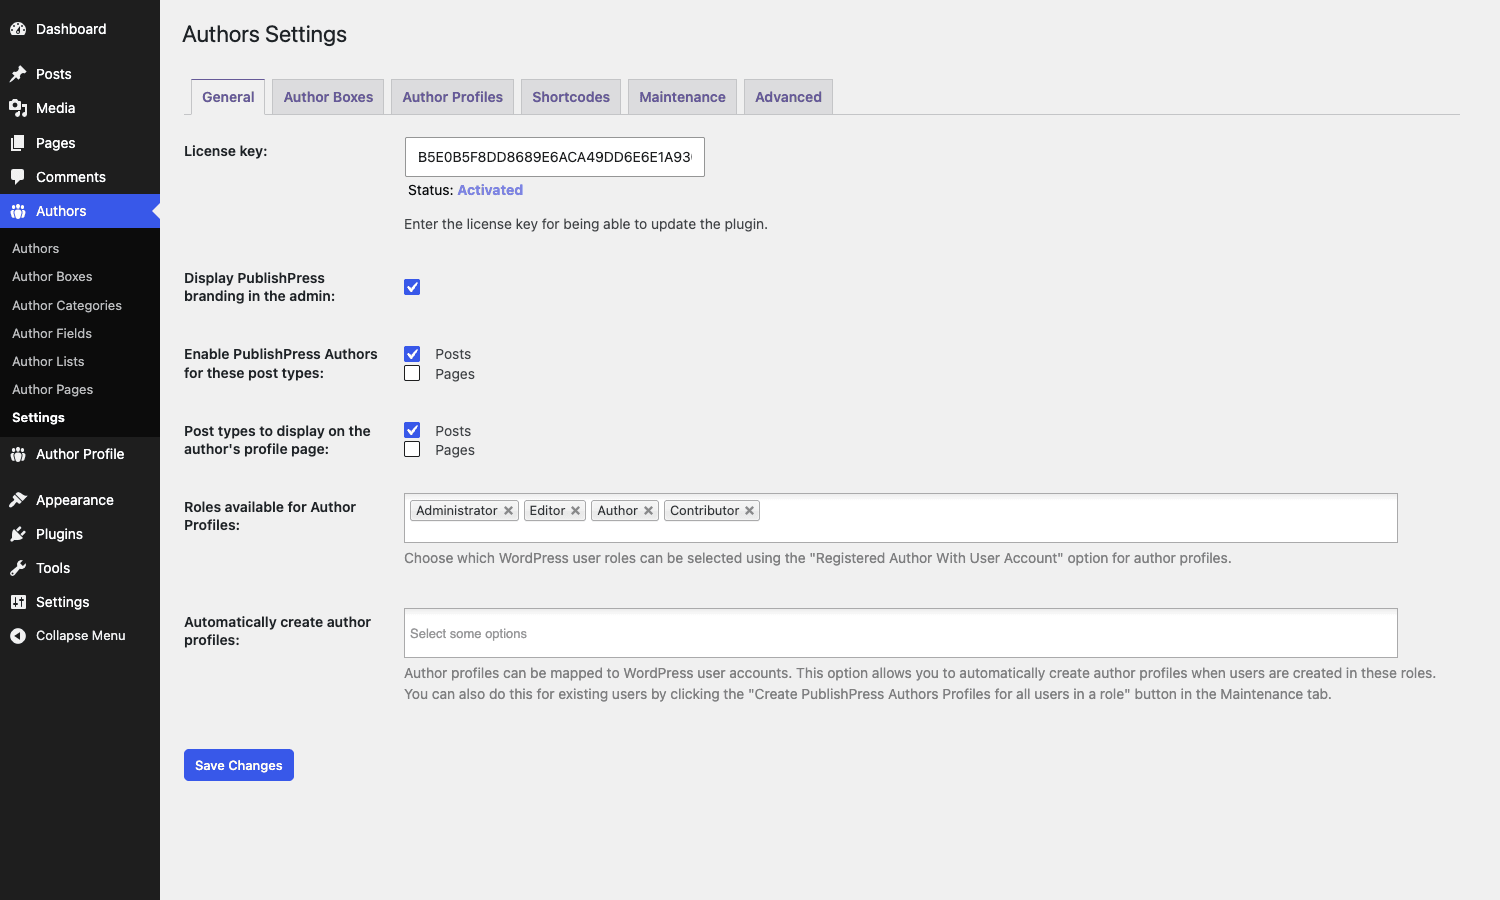This screenshot has height=900, width=1500.
Task: Click the Authors Settings page heading
Action: click(x=265, y=34)
